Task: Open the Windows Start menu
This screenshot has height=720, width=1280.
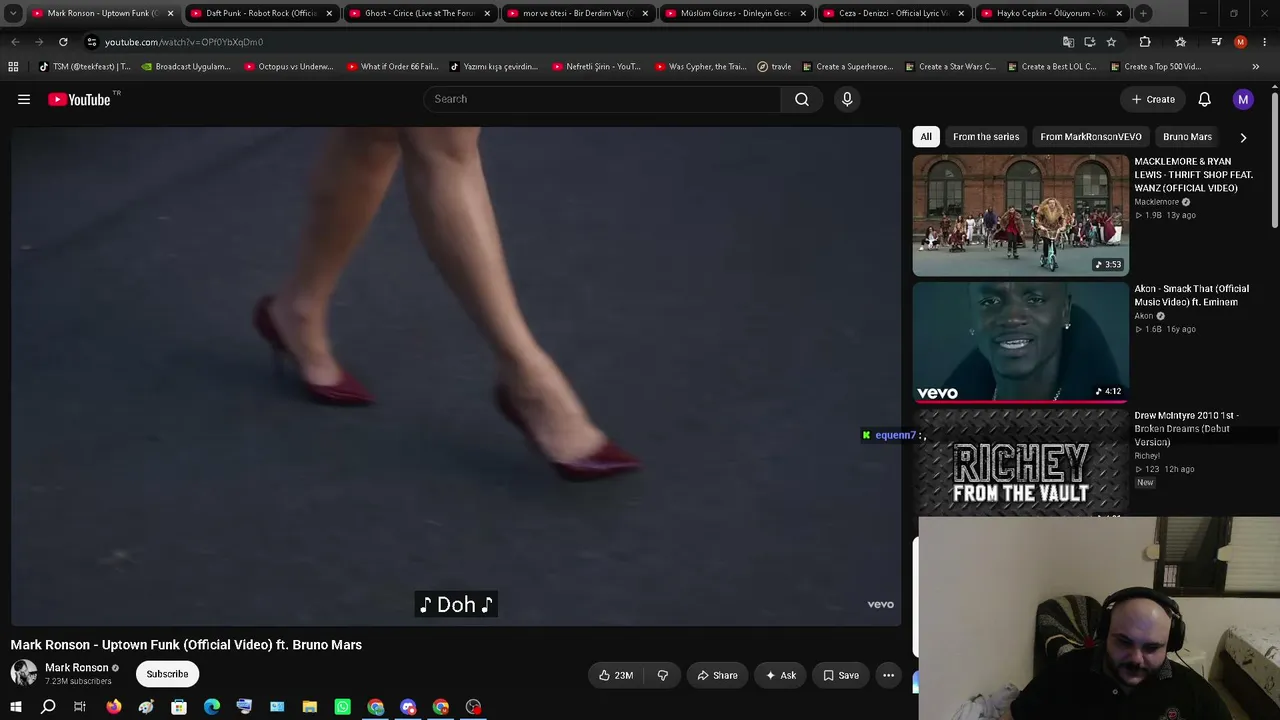Action: (15, 707)
